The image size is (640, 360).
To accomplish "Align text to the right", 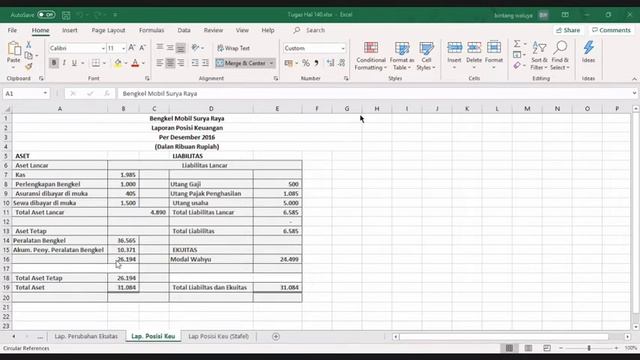I will pos(180,63).
